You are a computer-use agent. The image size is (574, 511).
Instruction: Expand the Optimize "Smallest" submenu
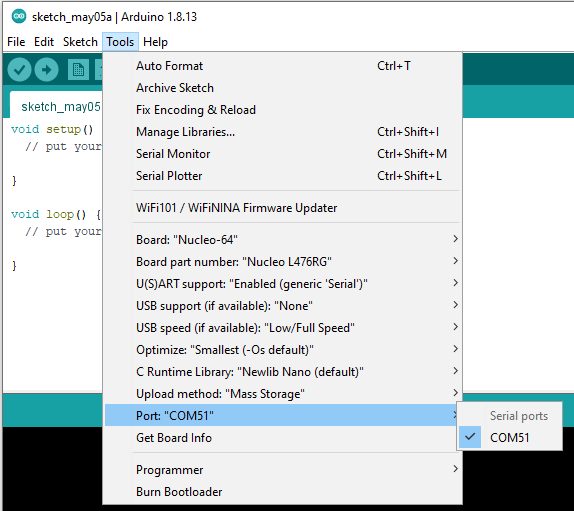pos(282,350)
